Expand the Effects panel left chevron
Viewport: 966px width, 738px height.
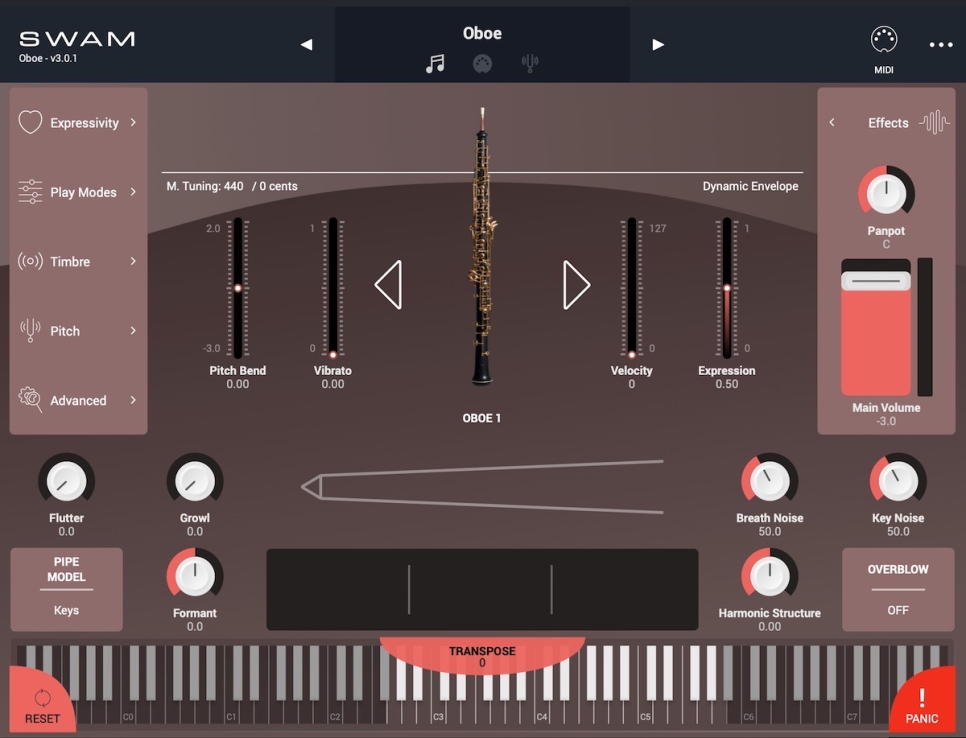pyautogui.click(x=832, y=122)
